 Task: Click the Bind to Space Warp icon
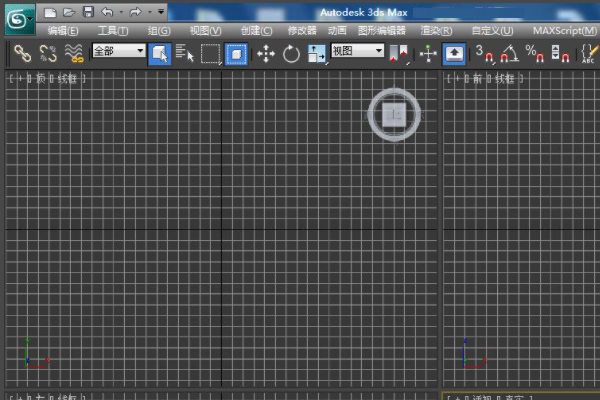(73, 53)
